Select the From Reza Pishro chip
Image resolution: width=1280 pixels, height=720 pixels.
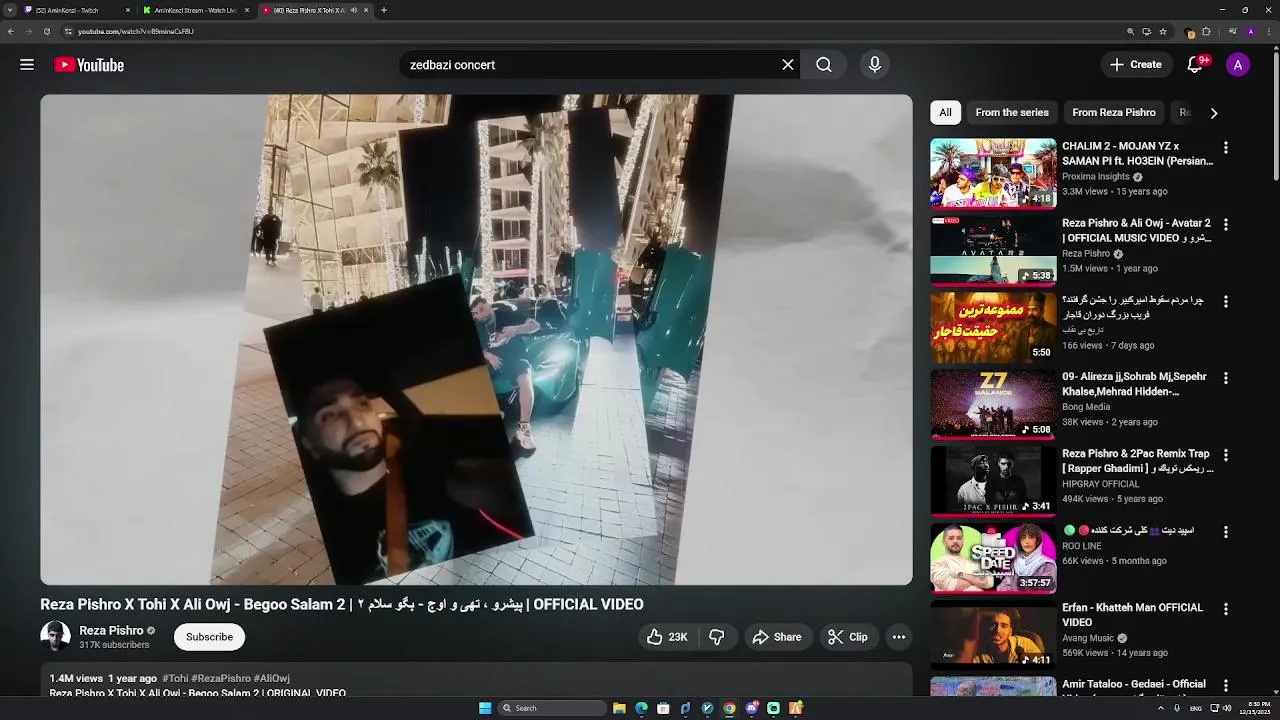coord(1114,112)
